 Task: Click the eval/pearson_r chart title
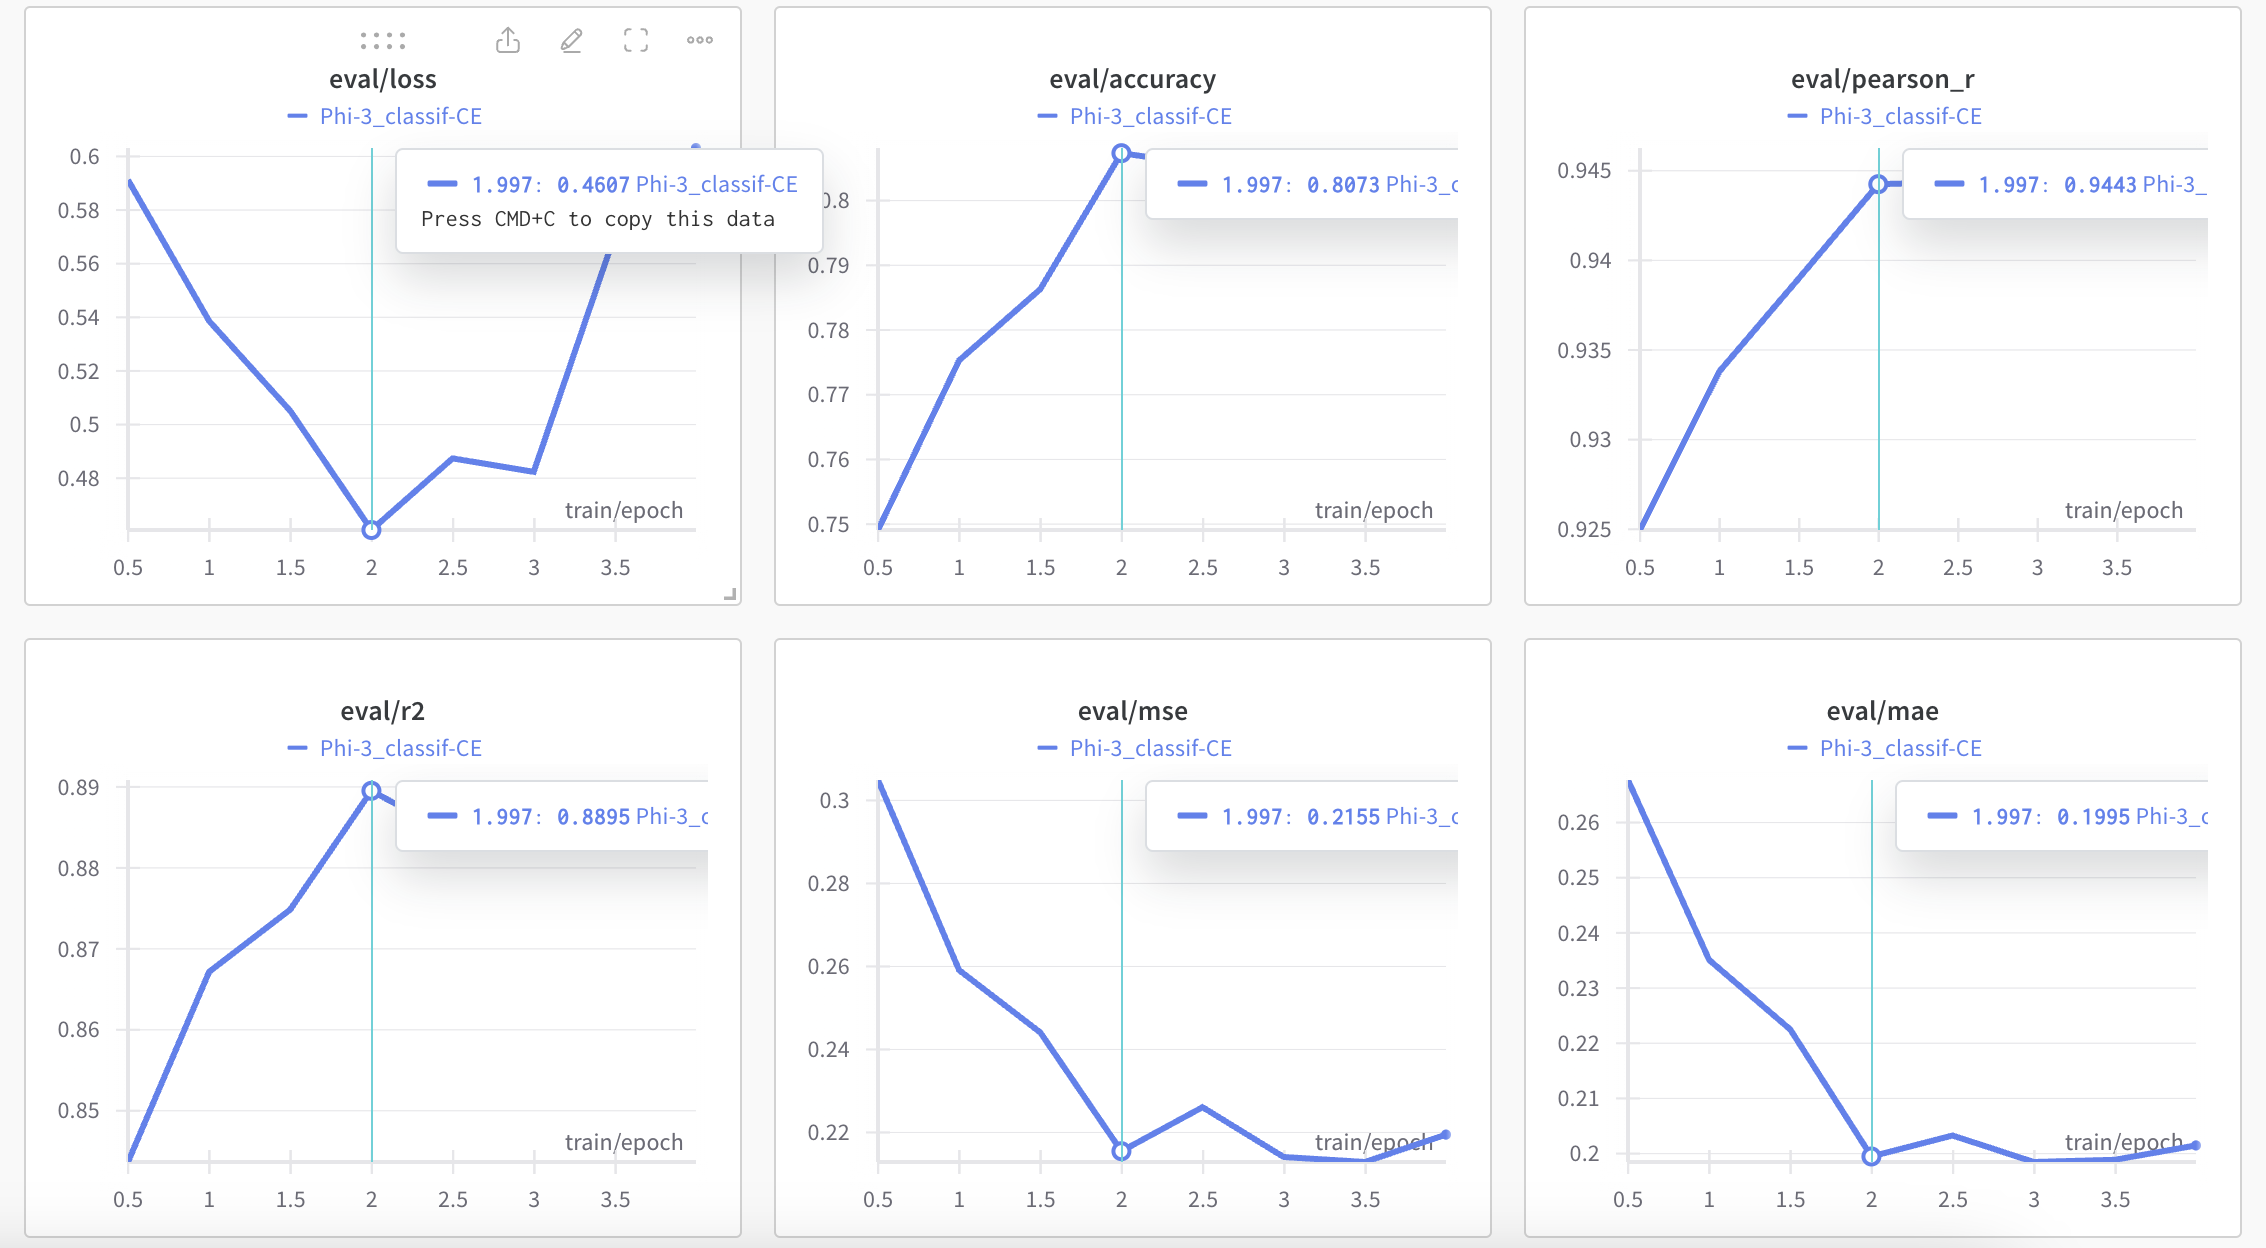pyautogui.click(x=1882, y=79)
